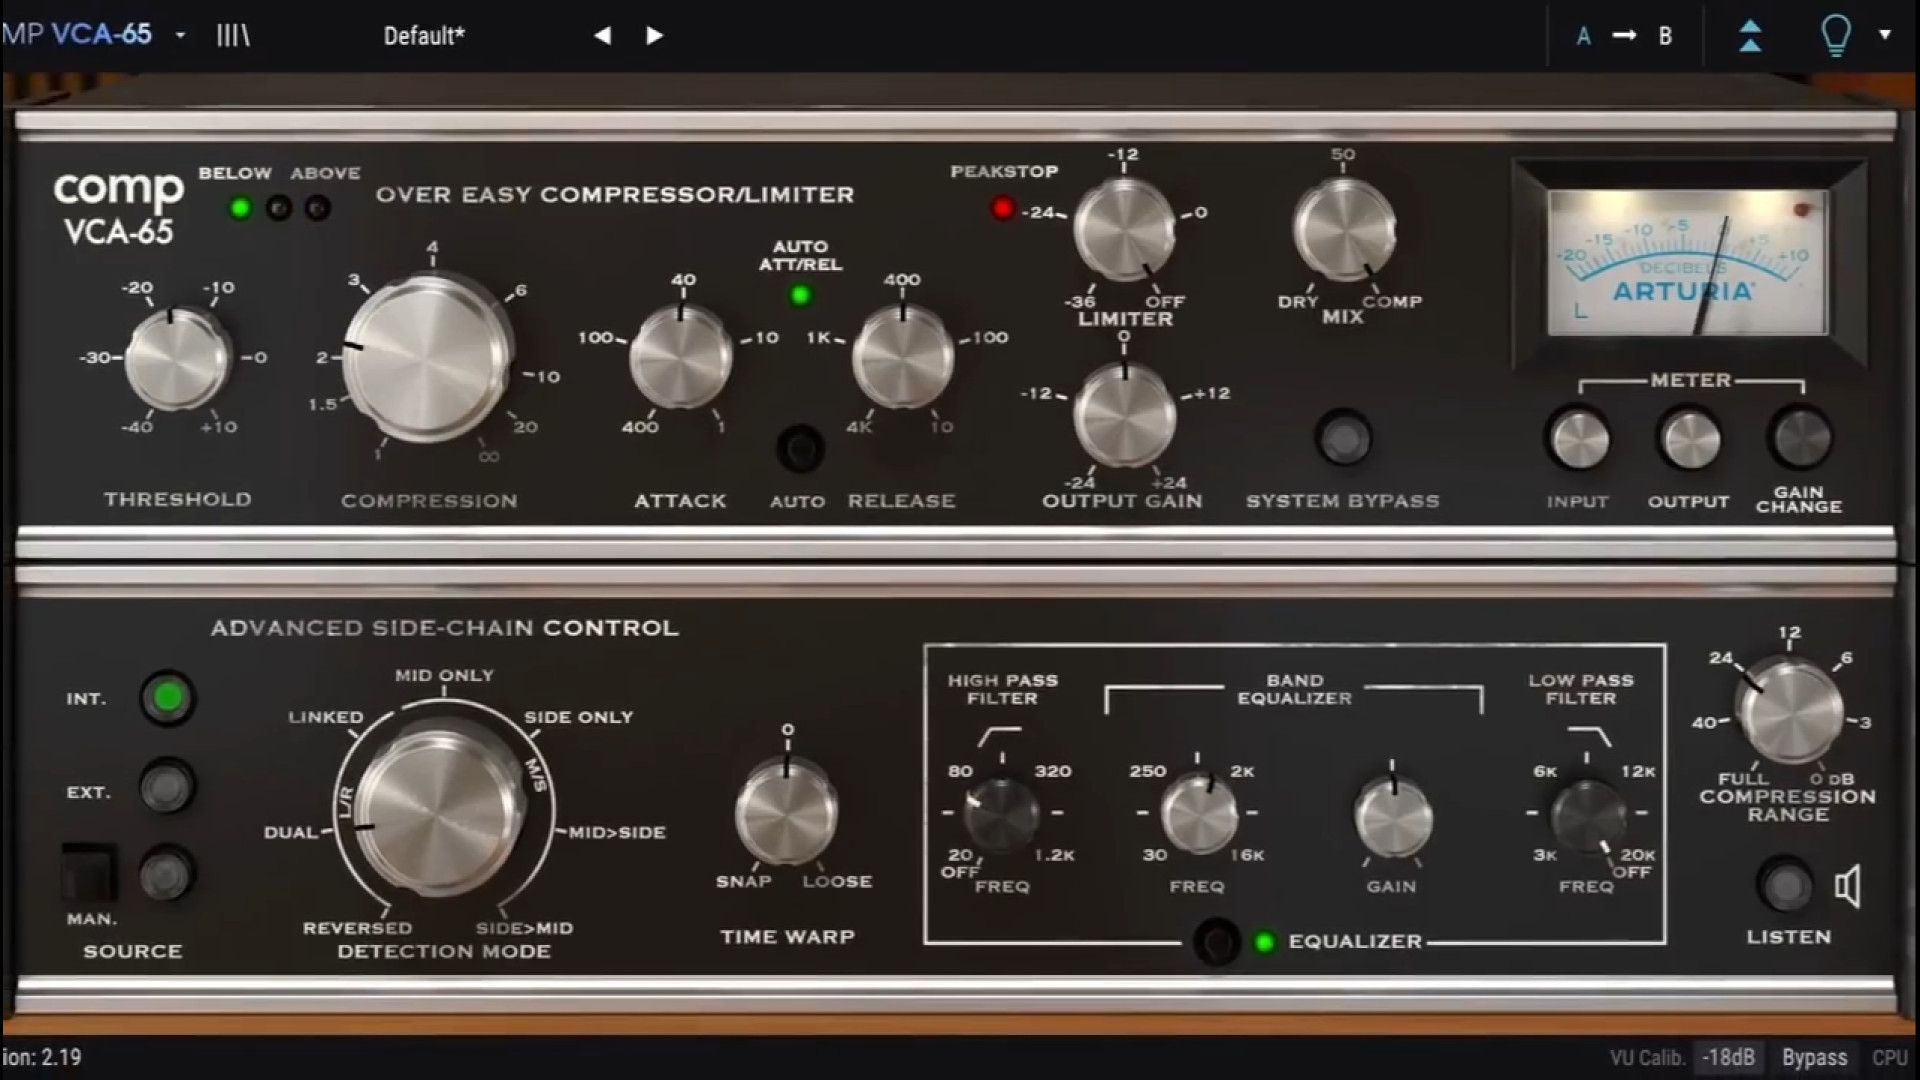
Task: Toggle the side-chain Listen button
Action: point(1785,885)
